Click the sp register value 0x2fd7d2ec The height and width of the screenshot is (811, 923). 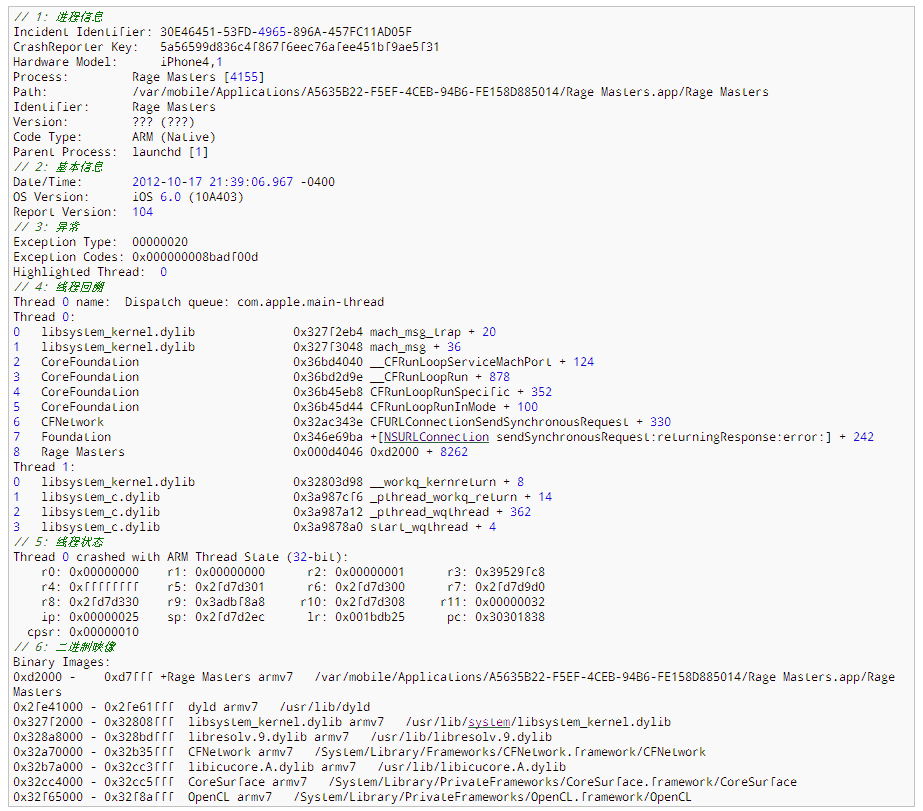pyautogui.click(x=230, y=617)
